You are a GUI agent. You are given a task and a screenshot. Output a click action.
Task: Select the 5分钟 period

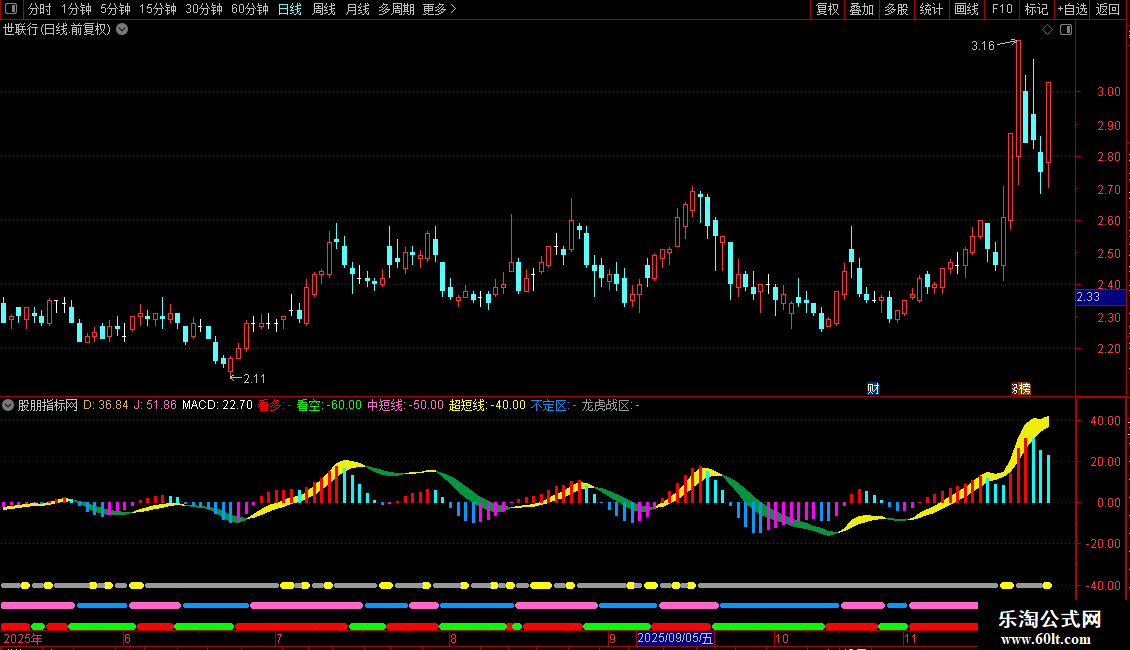coord(115,9)
